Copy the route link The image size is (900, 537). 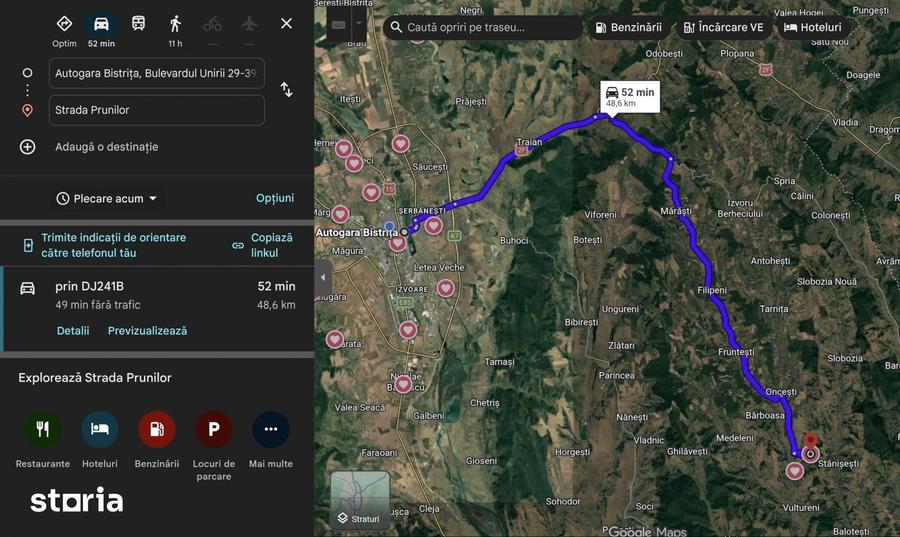coord(265,245)
